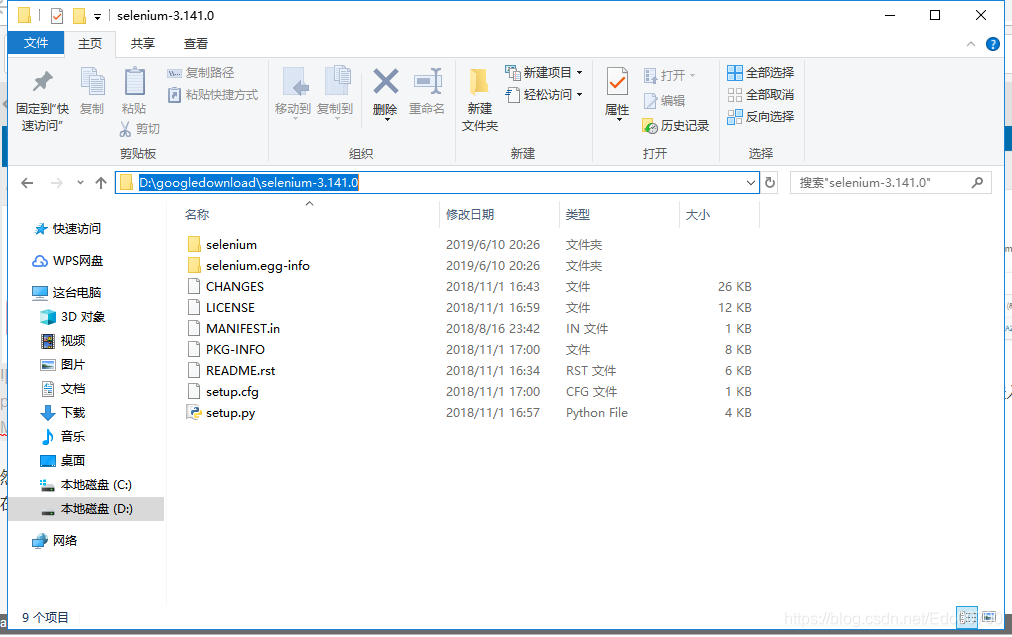Screen dimensions: 1012x637
Task: Click Copy path (复制路径)
Action: [x=201, y=73]
